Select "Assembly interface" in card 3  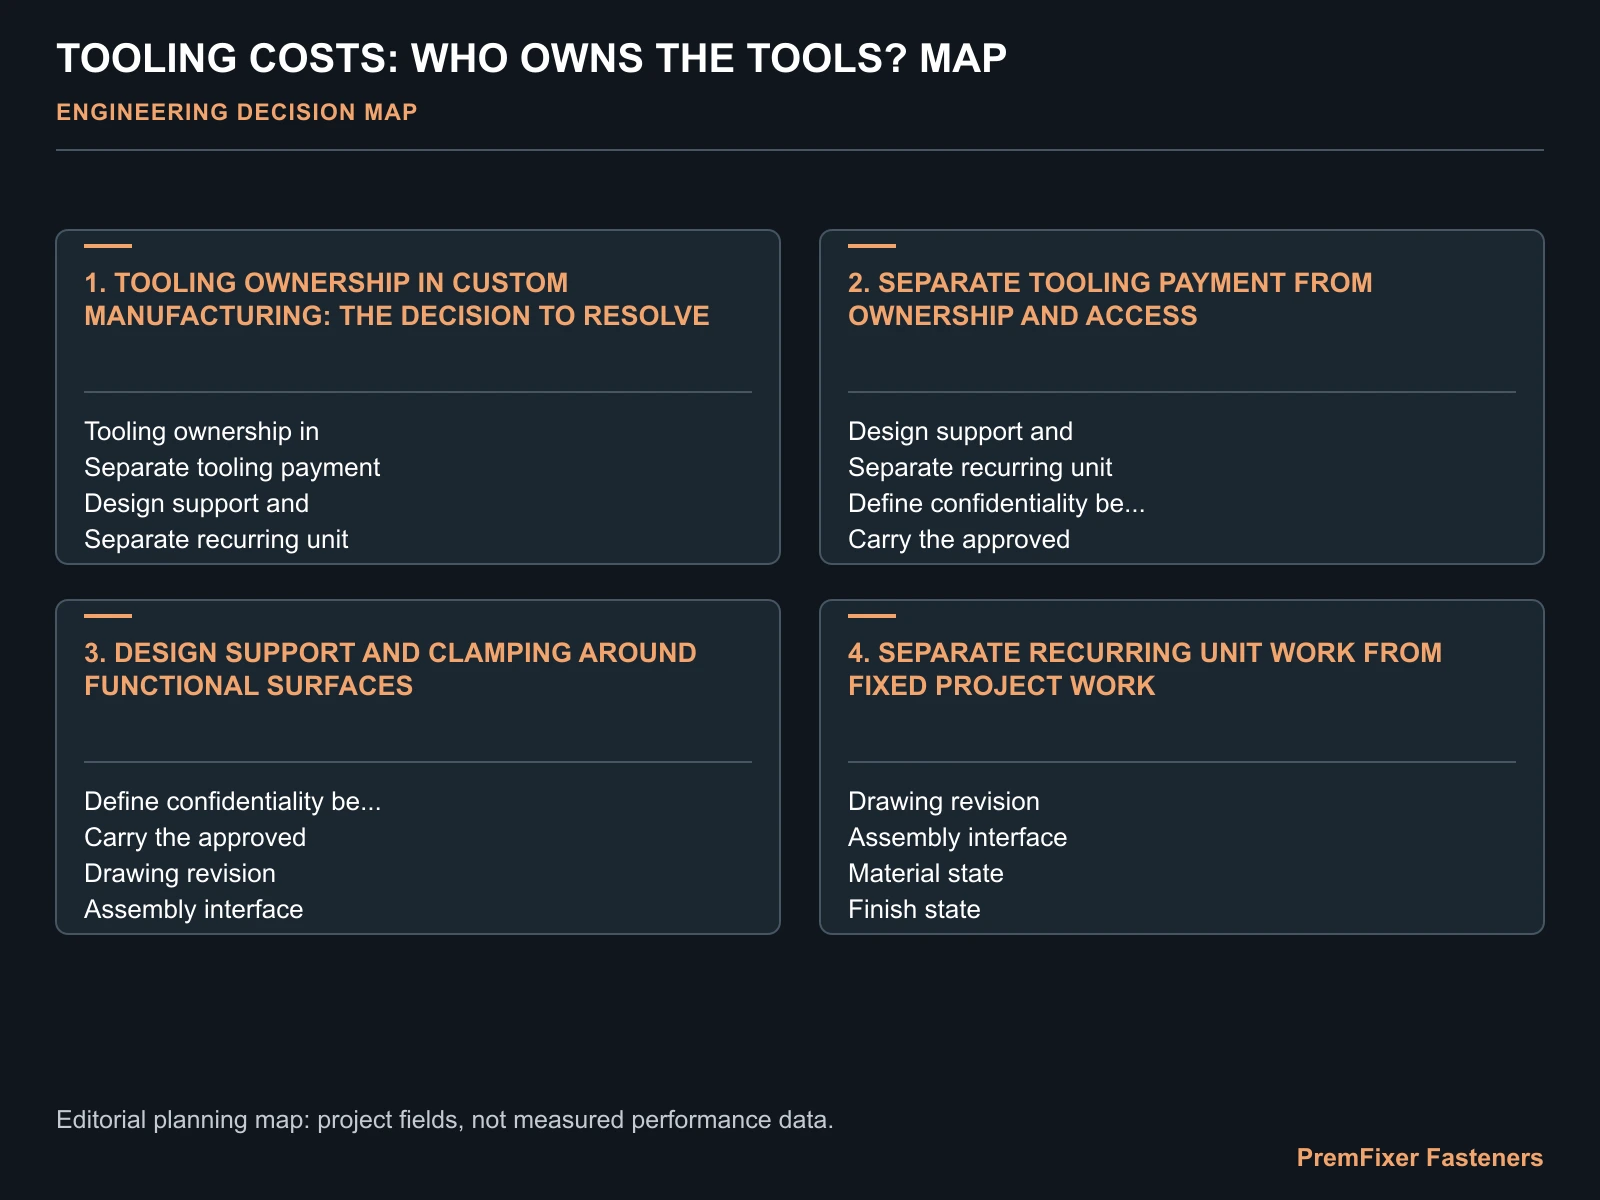(194, 910)
